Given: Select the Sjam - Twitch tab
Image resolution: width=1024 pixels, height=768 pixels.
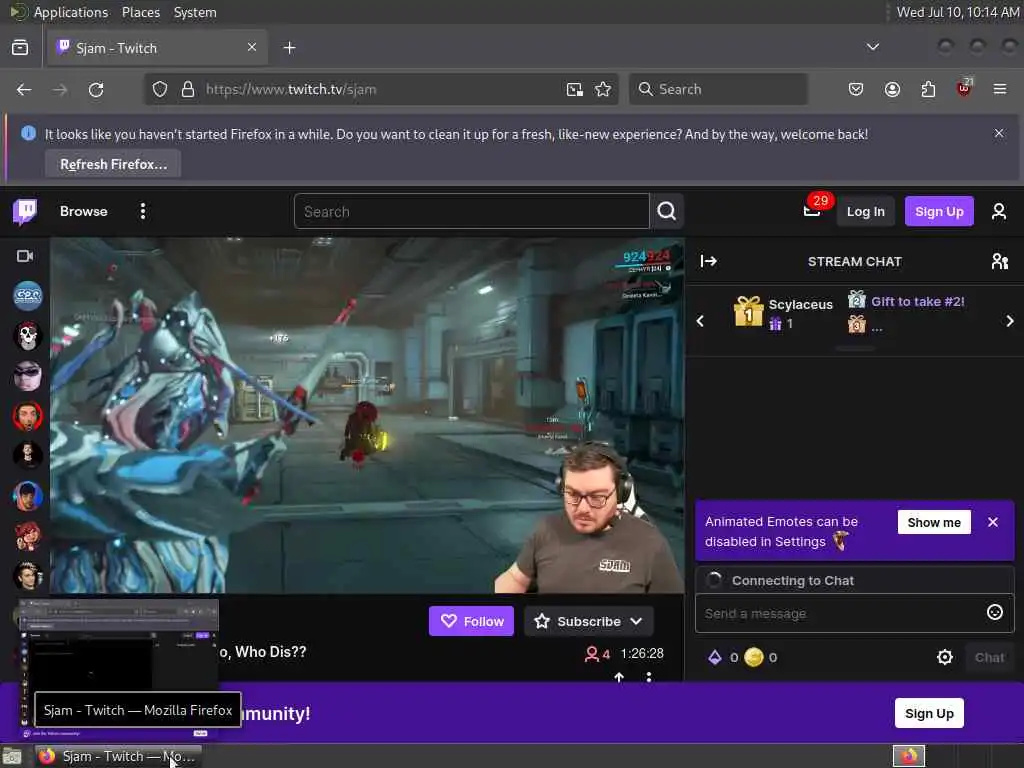Looking at the screenshot, I should tap(157, 48).
